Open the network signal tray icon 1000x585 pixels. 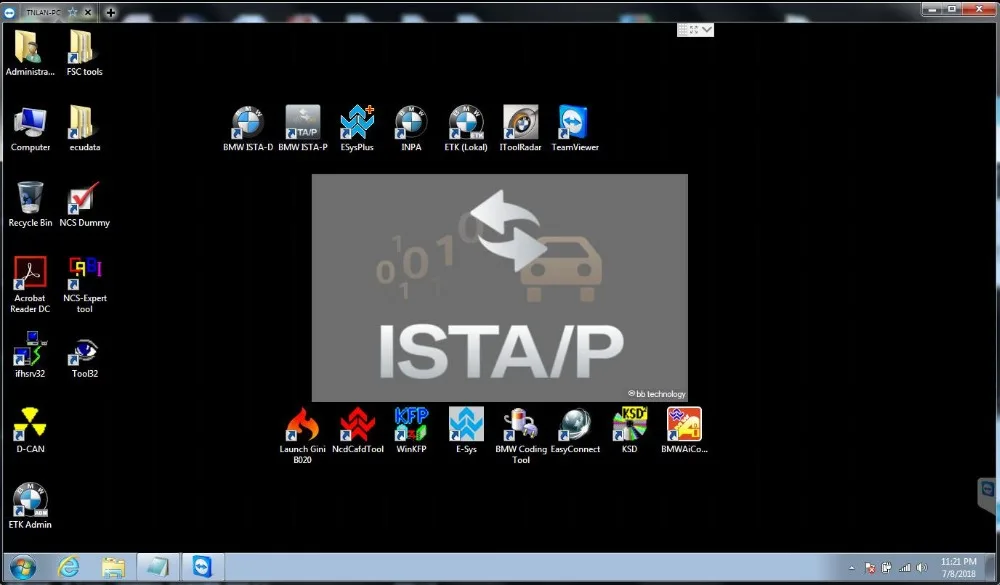pos(904,568)
